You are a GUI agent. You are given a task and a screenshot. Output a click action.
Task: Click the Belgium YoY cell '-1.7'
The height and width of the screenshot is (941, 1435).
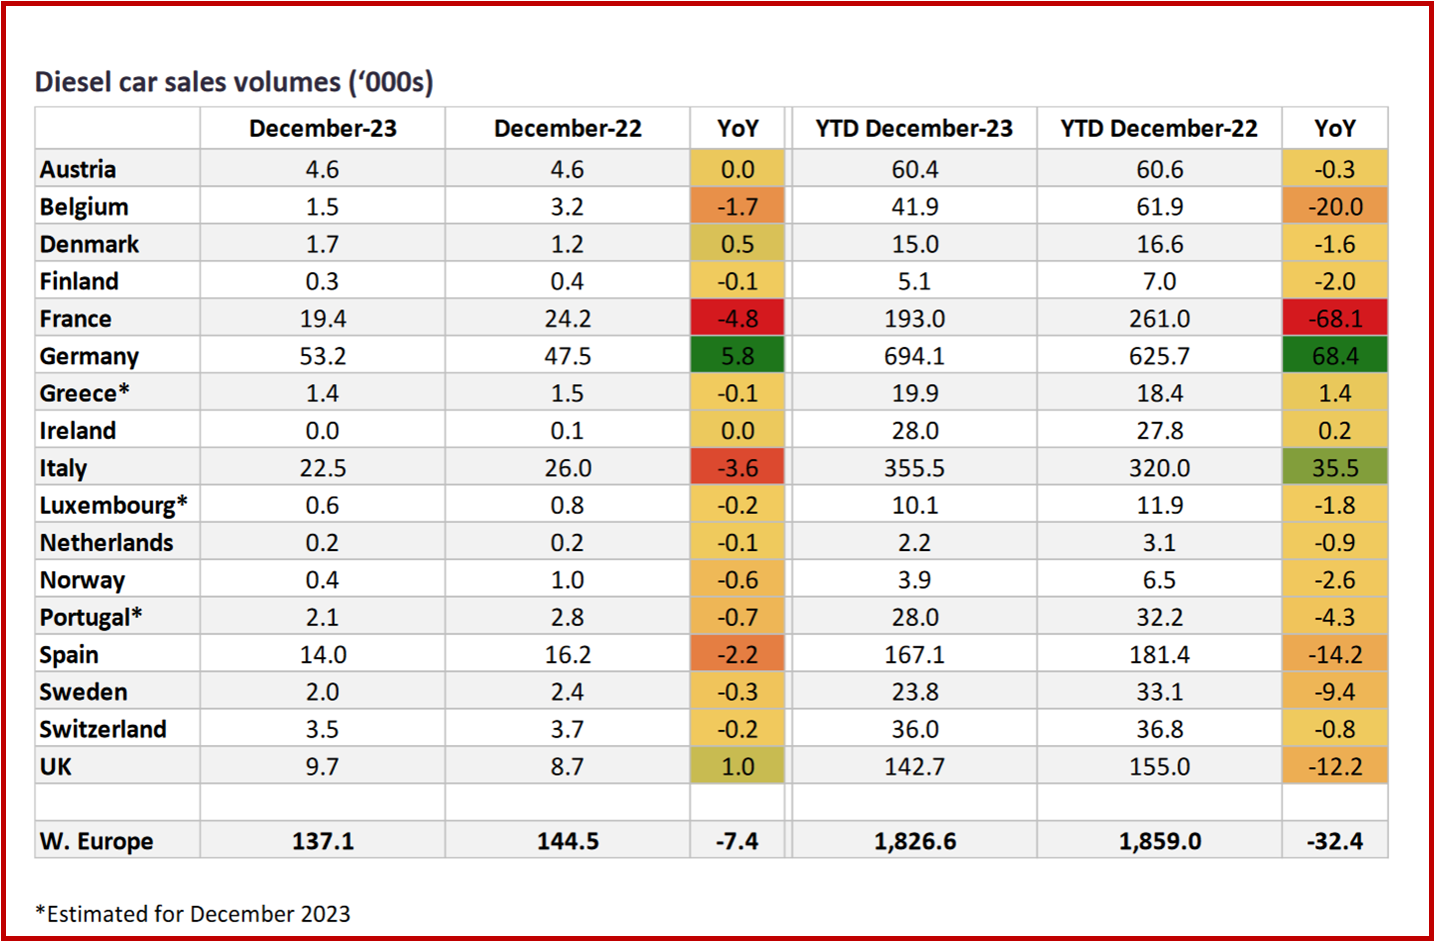coord(738,207)
